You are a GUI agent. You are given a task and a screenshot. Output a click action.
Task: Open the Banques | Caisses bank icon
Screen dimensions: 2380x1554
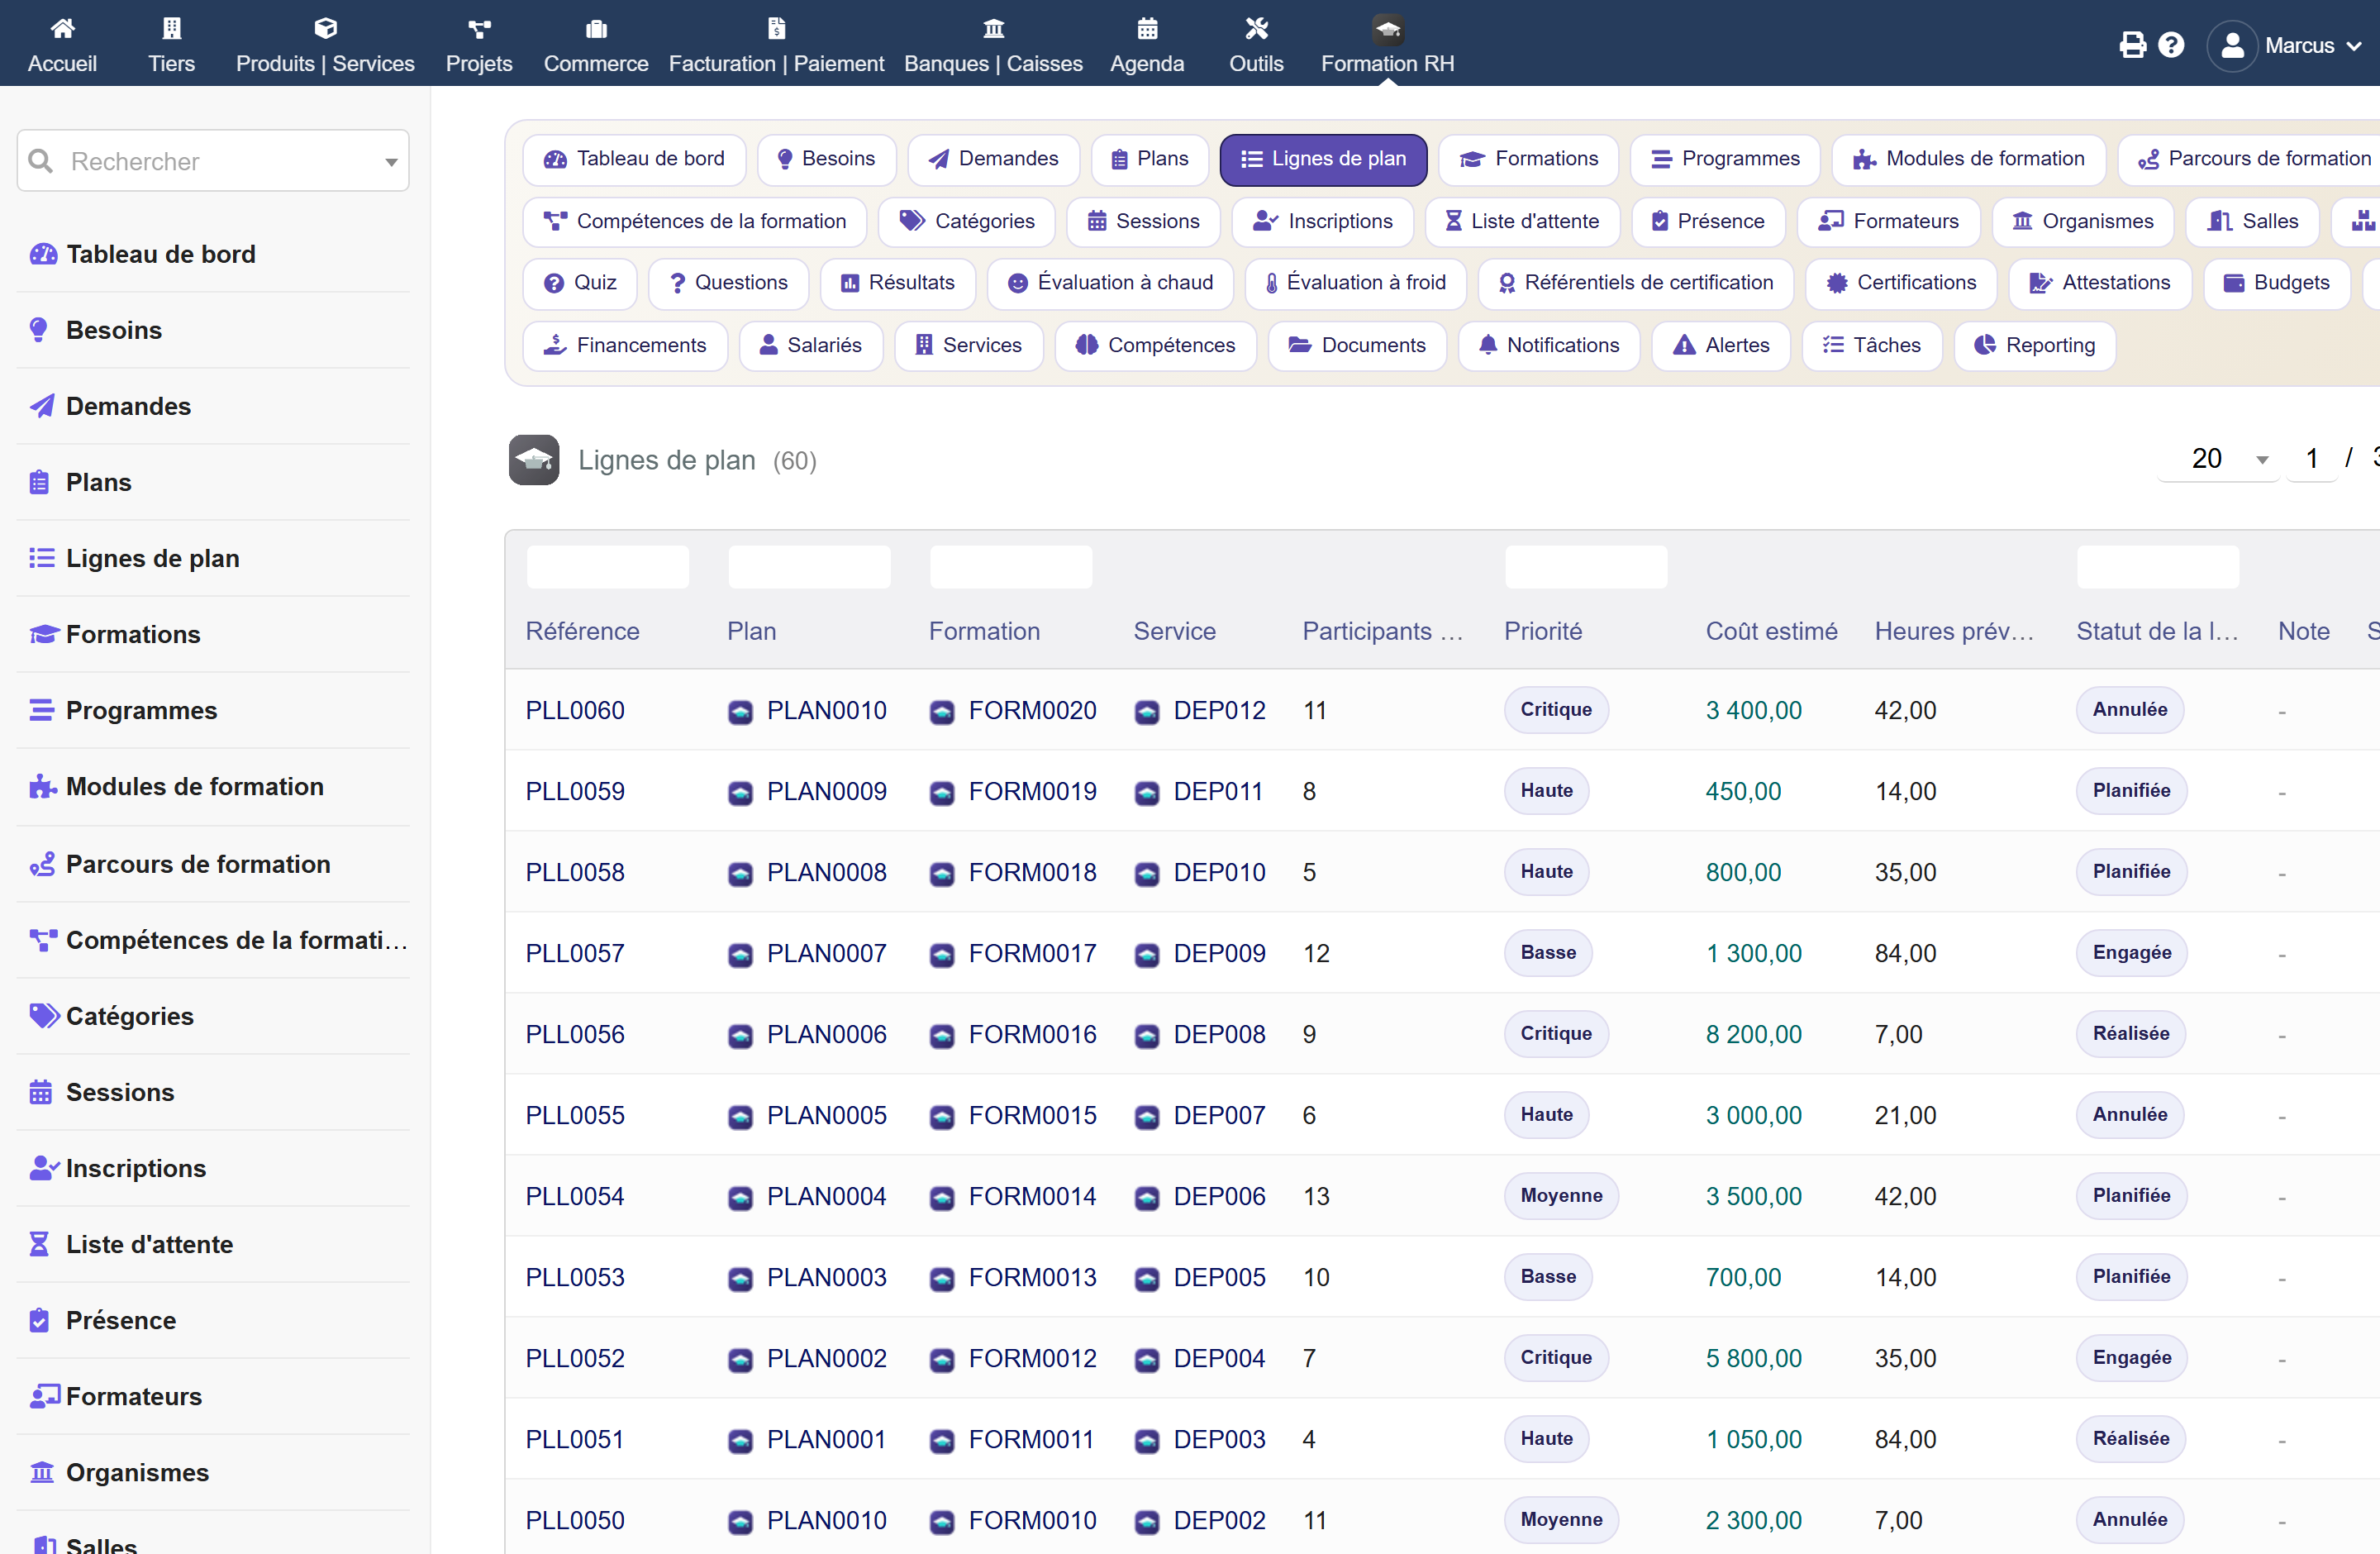[993, 28]
